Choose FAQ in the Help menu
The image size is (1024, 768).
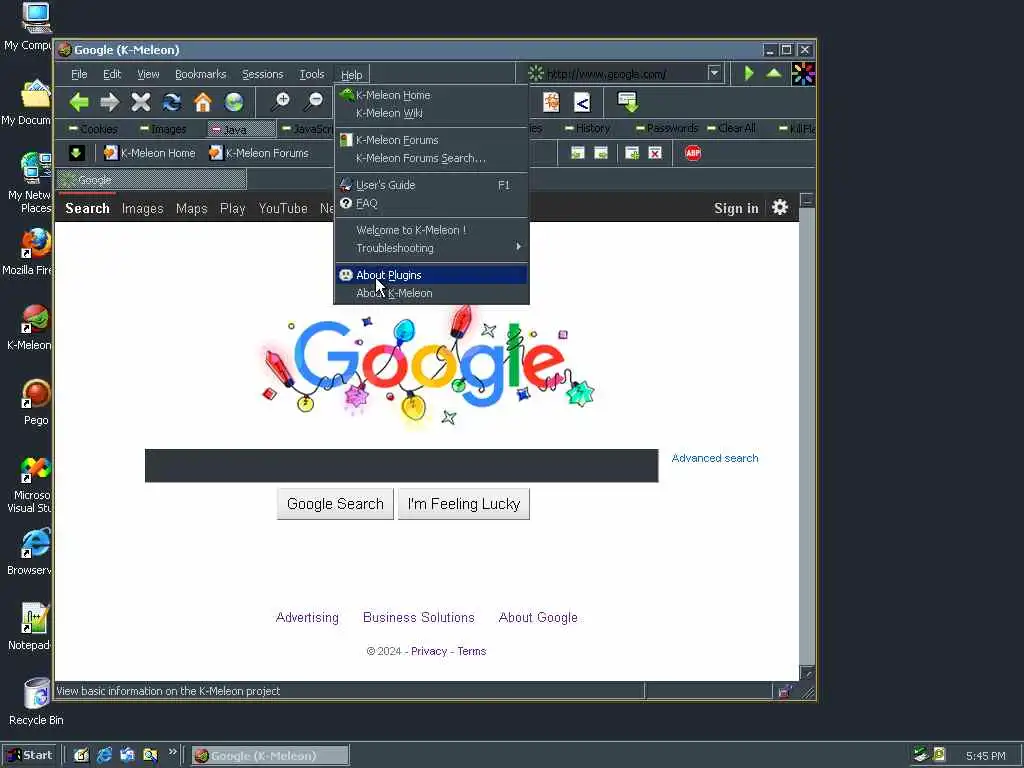click(431, 203)
